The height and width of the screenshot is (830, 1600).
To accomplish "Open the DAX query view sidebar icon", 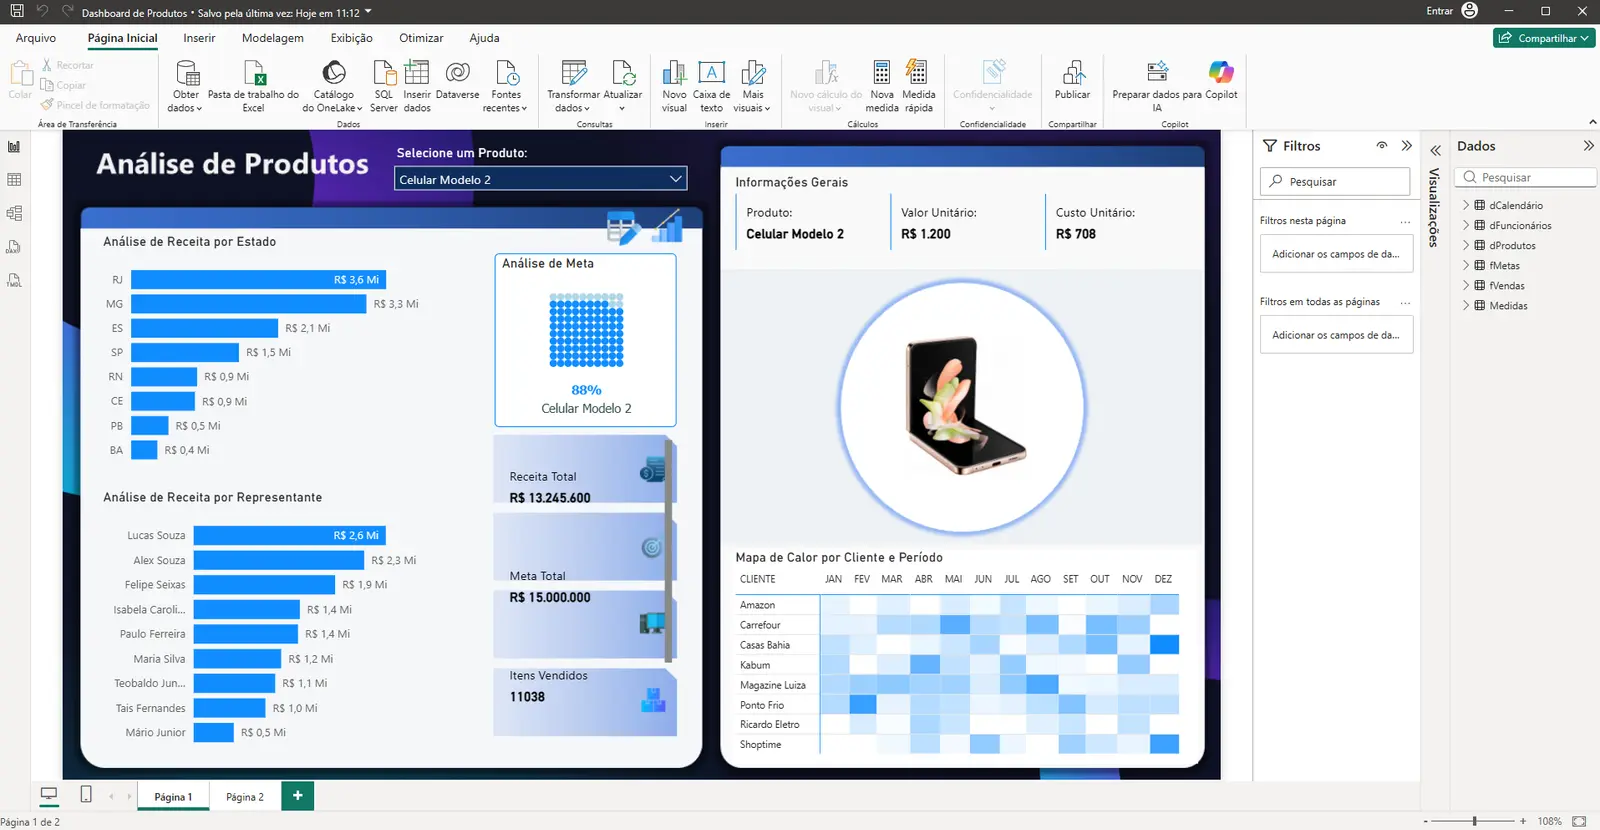I will (x=14, y=247).
